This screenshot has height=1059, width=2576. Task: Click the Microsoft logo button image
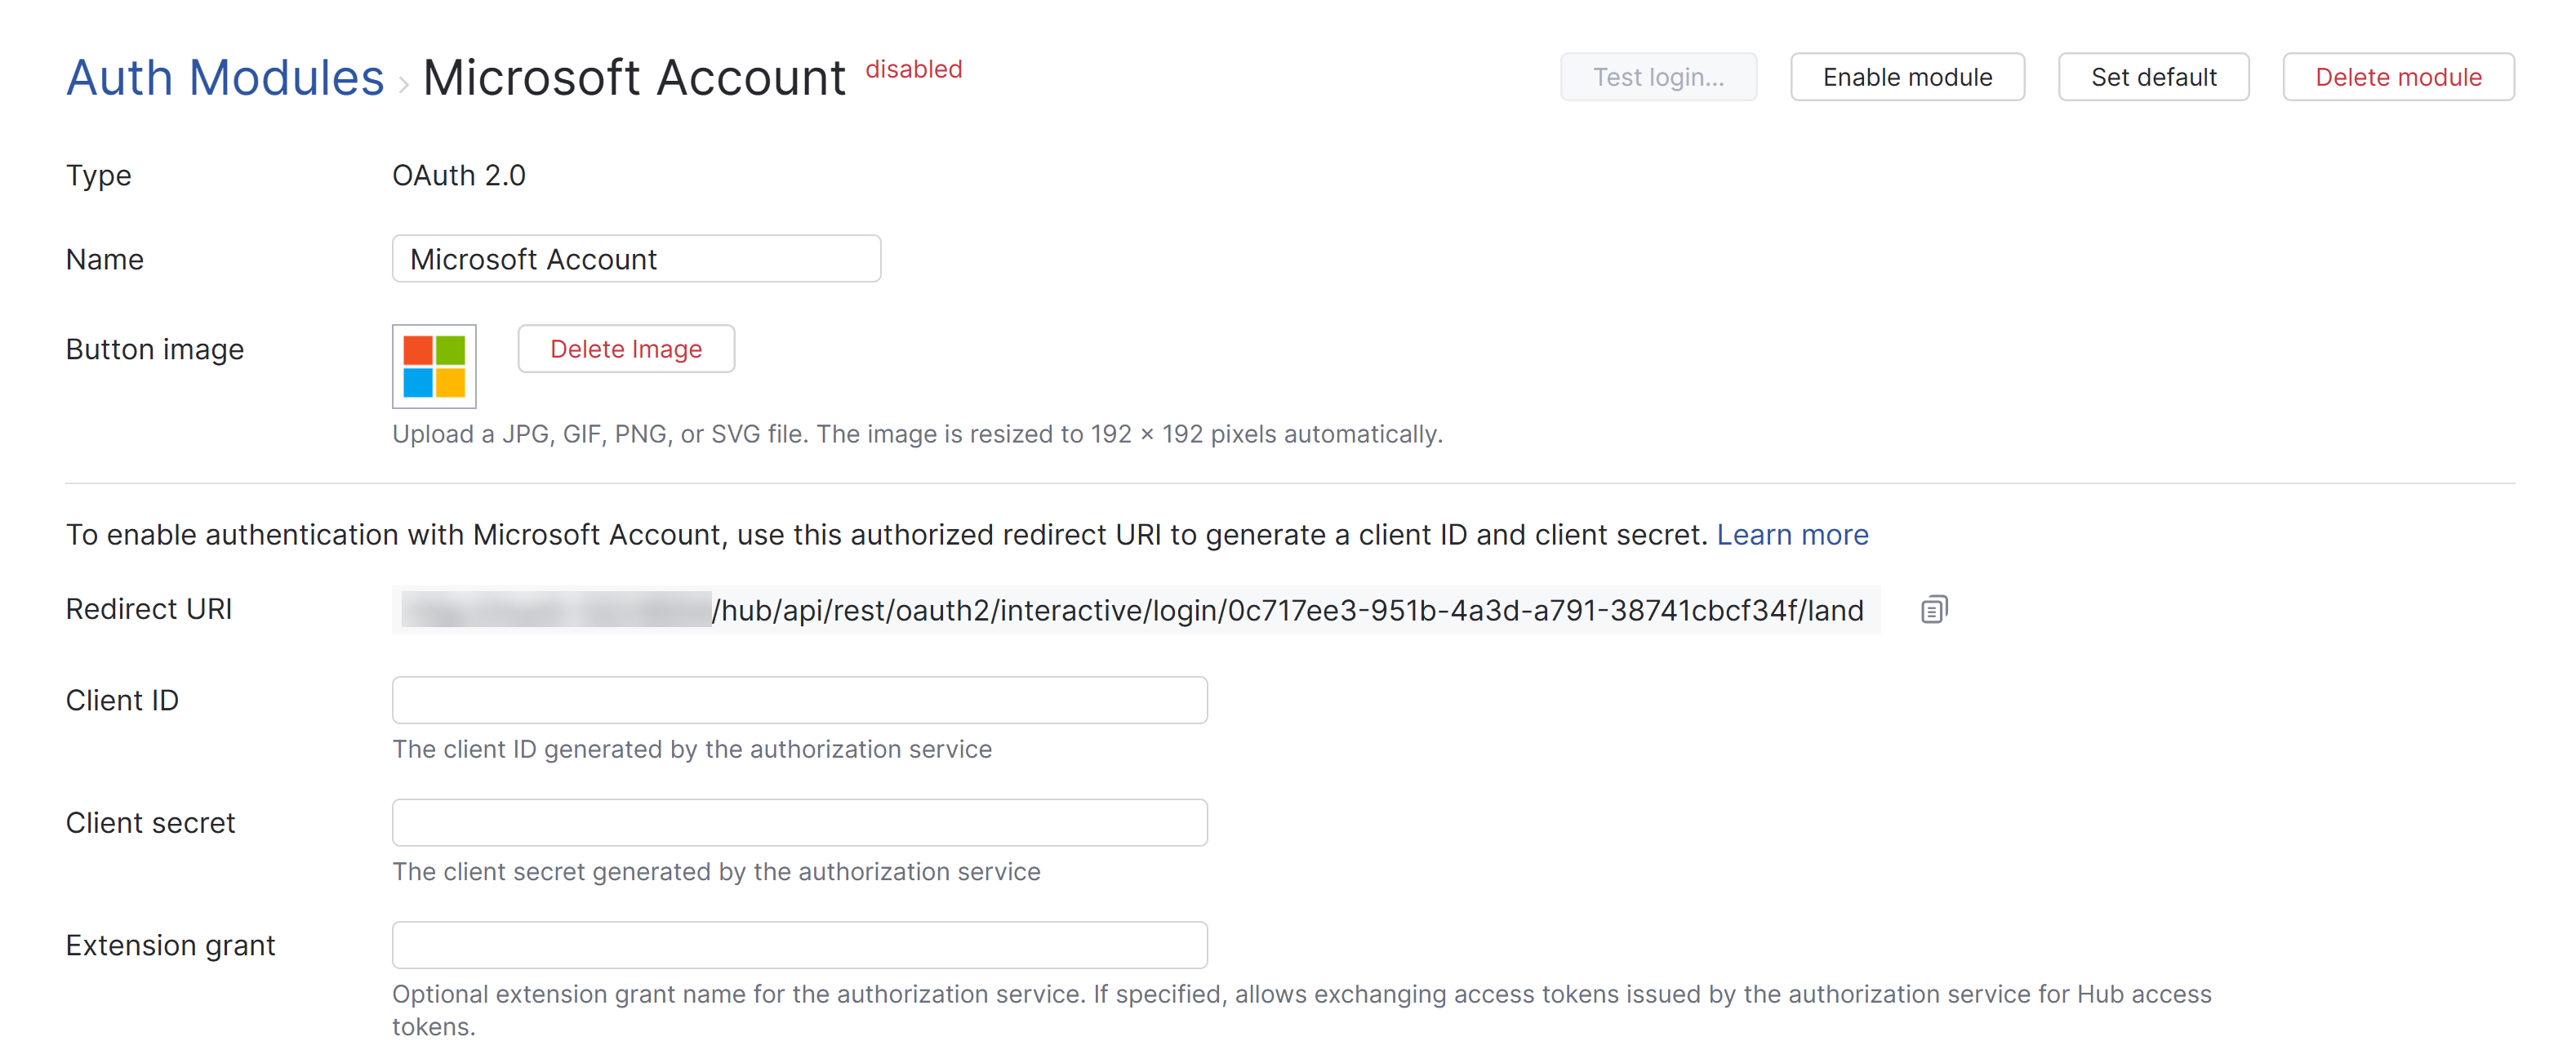(x=434, y=366)
